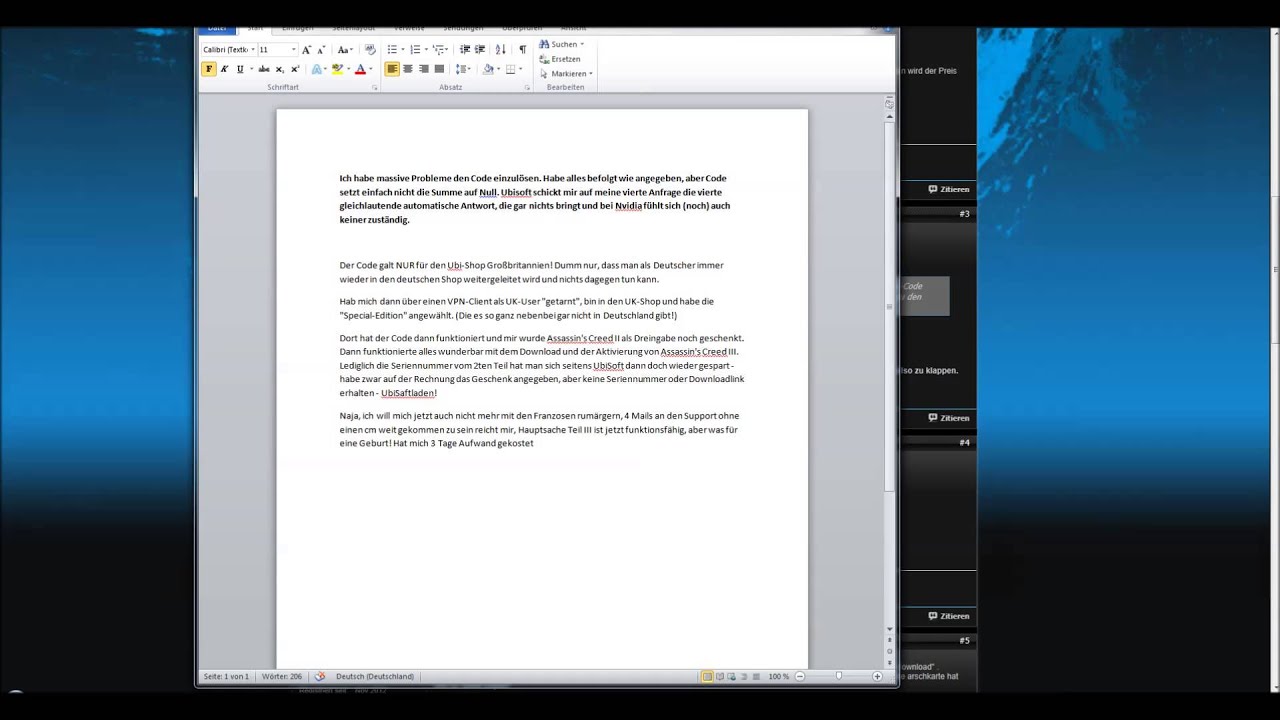Switch to Outline view button
Screen dimensions: 1280x720
pos(744,676)
